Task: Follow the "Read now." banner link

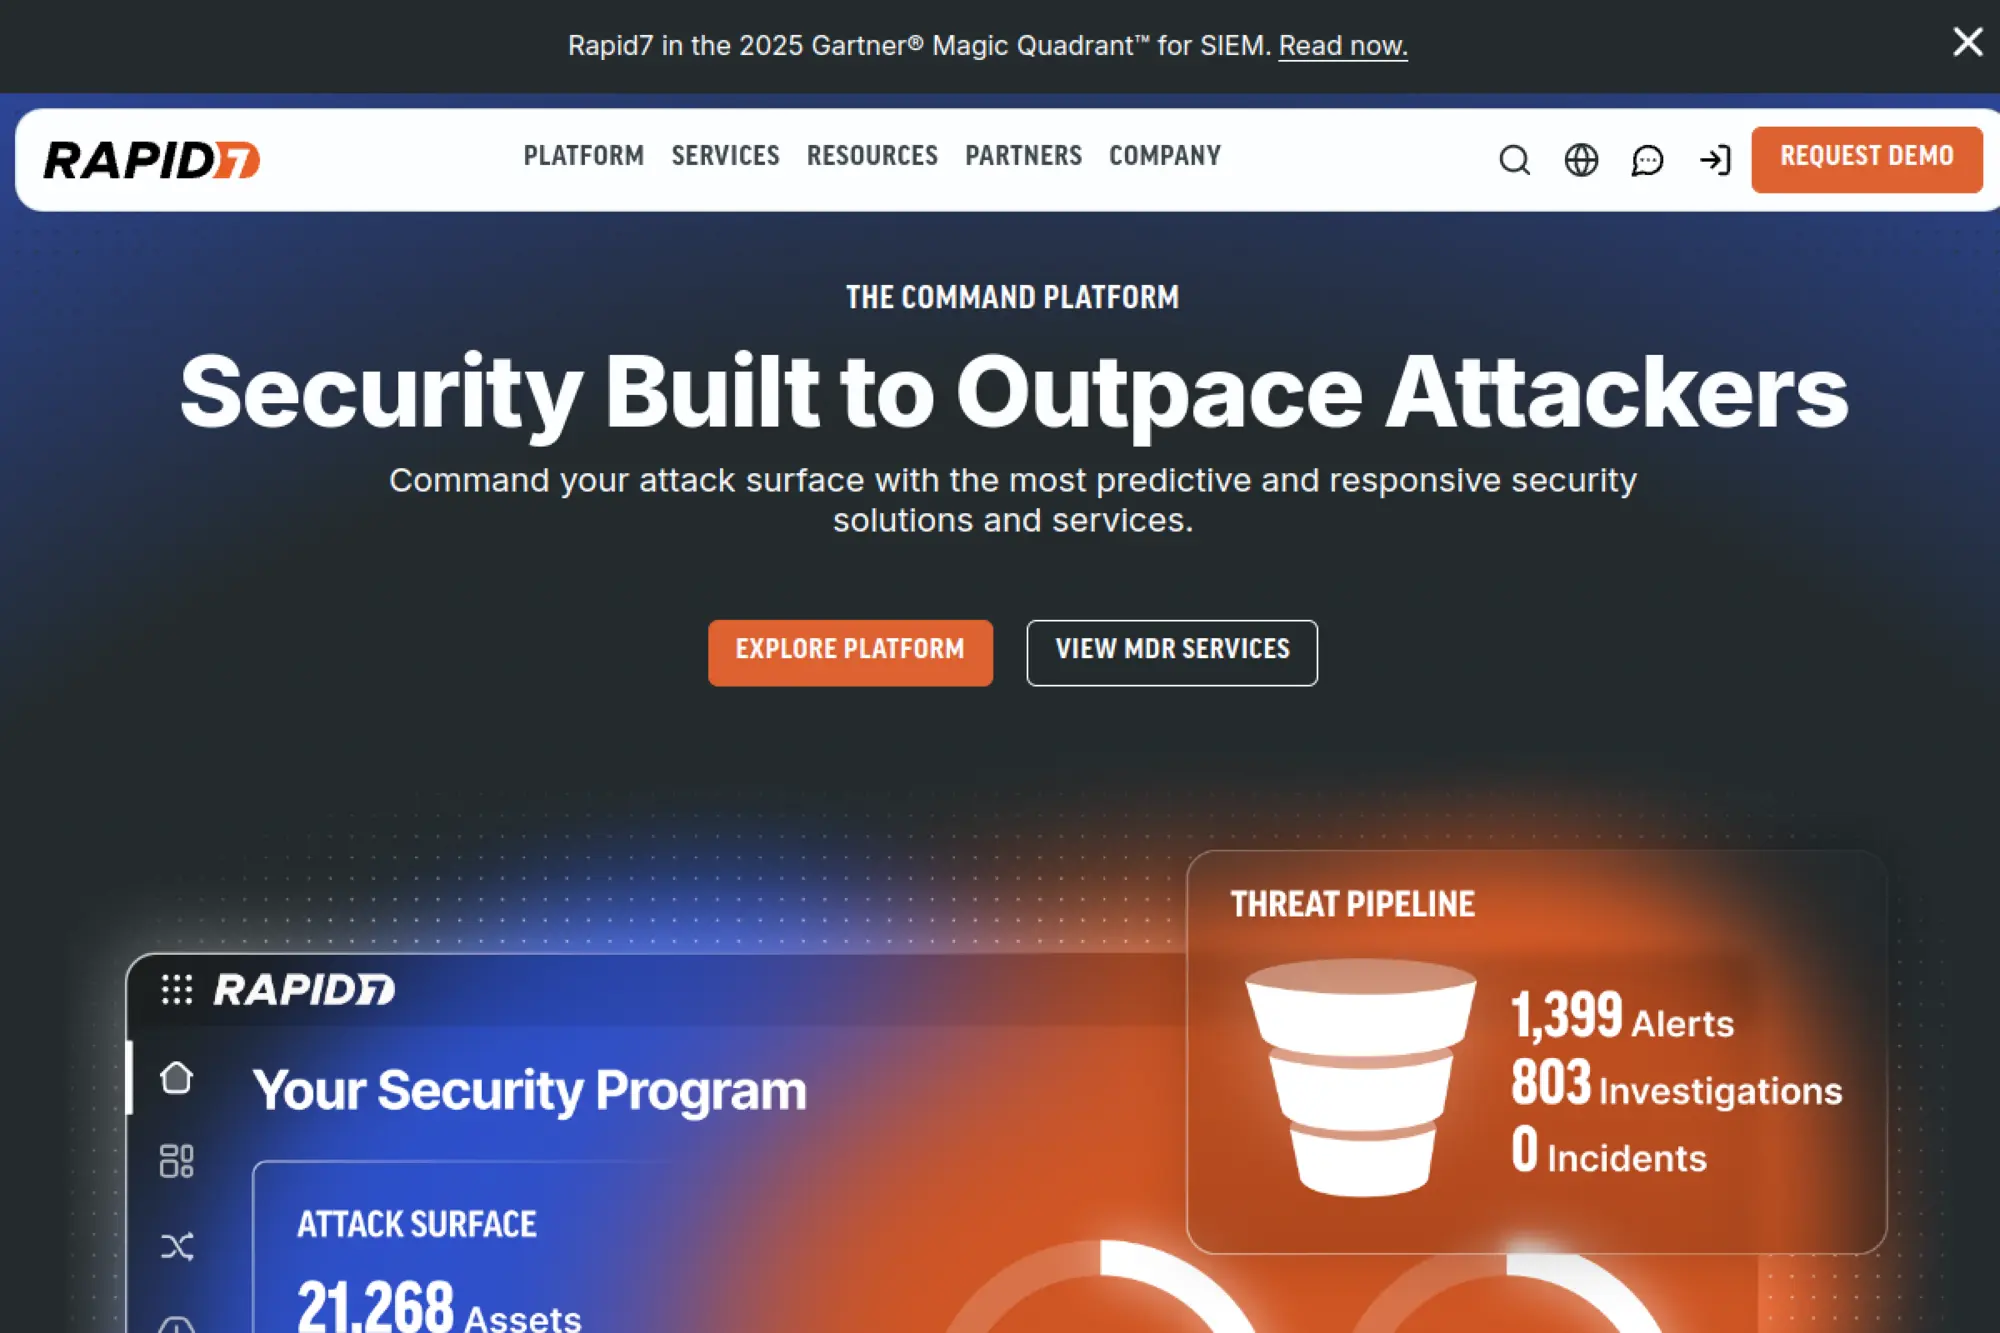Action: [x=1342, y=46]
